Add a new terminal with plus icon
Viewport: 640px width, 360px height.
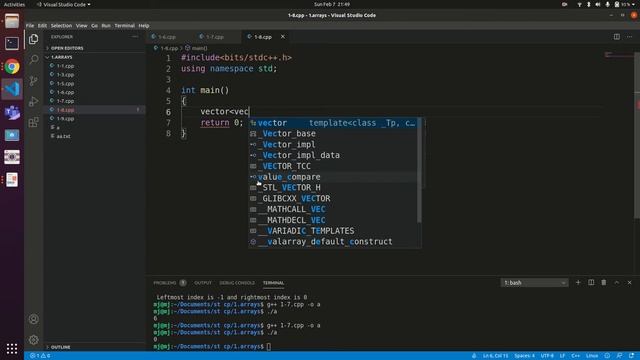(x=578, y=282)
